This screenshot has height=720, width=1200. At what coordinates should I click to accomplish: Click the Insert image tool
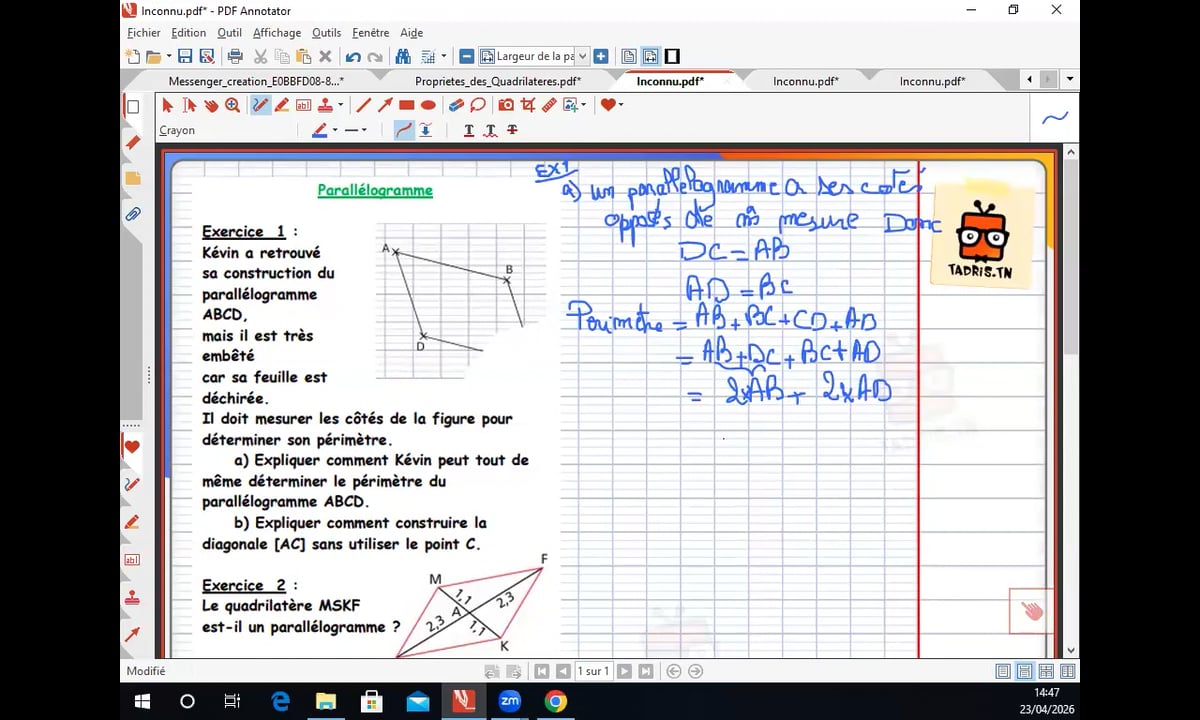tap(571, 105)
